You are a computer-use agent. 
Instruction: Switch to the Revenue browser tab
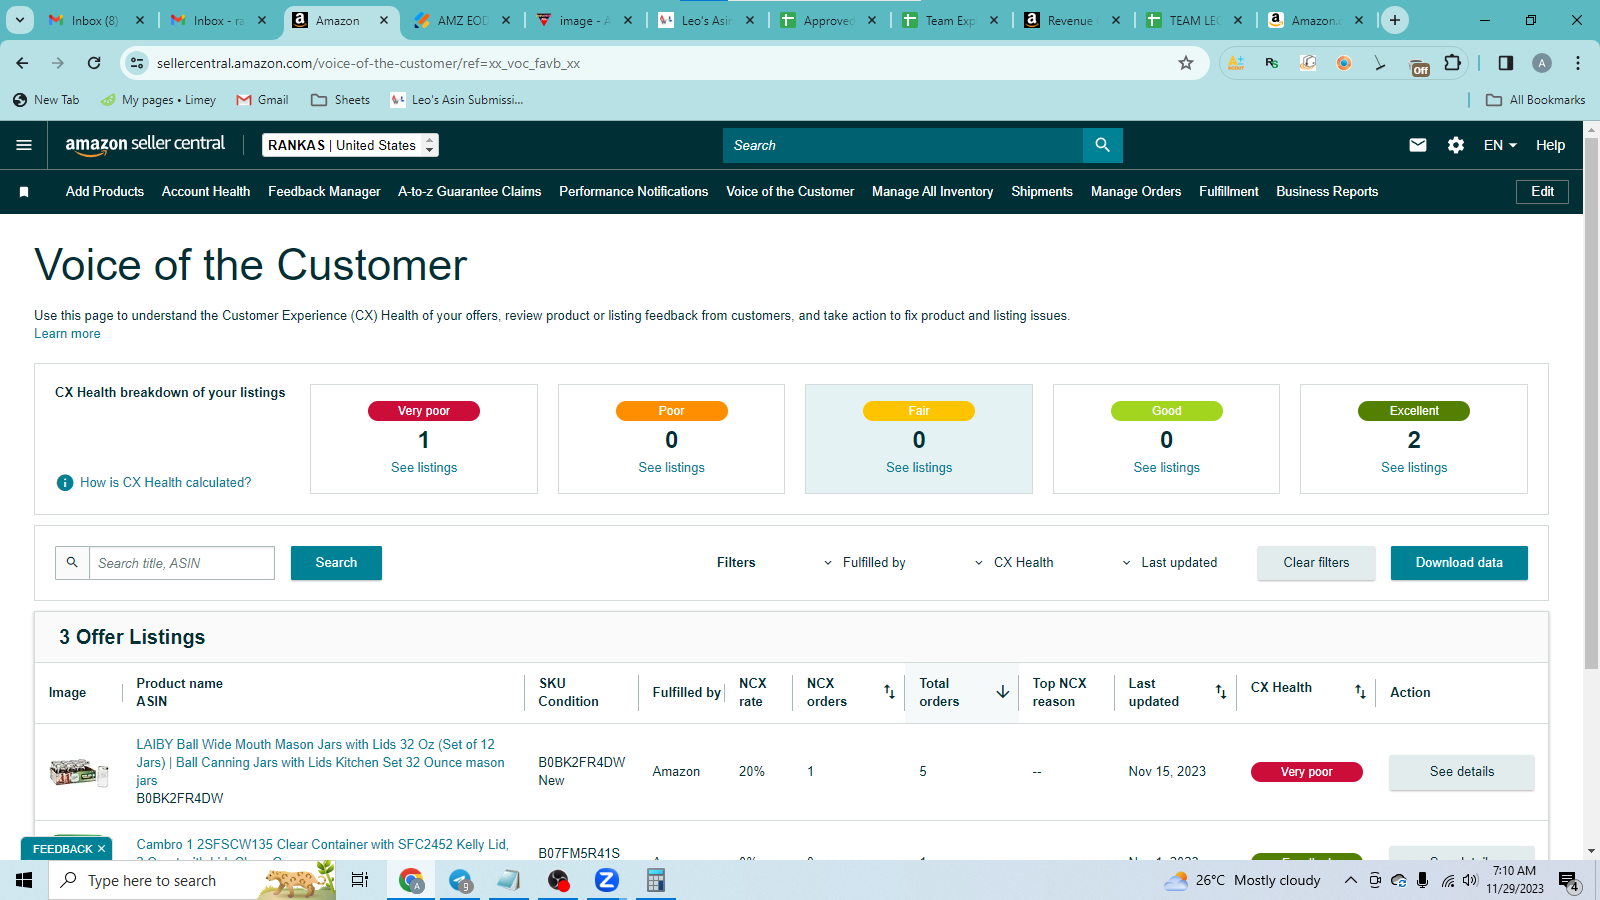point(1070,20)
